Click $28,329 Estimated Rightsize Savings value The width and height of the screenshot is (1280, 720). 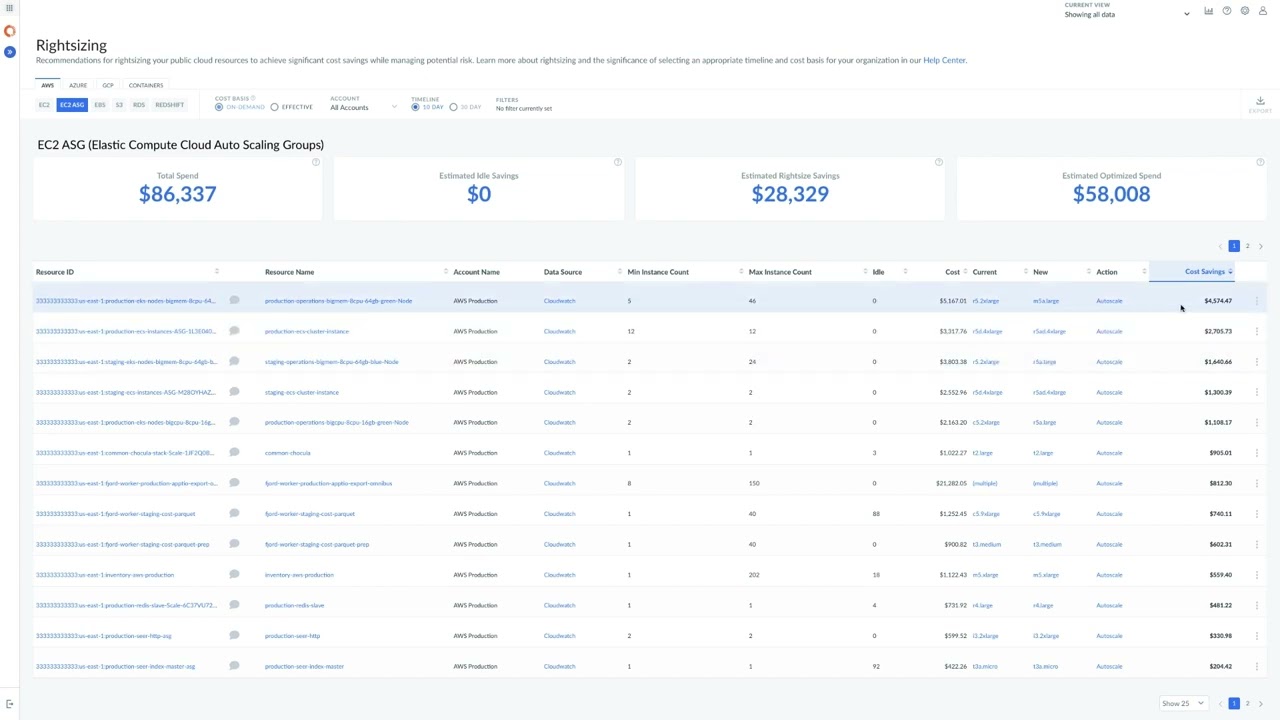790,194
